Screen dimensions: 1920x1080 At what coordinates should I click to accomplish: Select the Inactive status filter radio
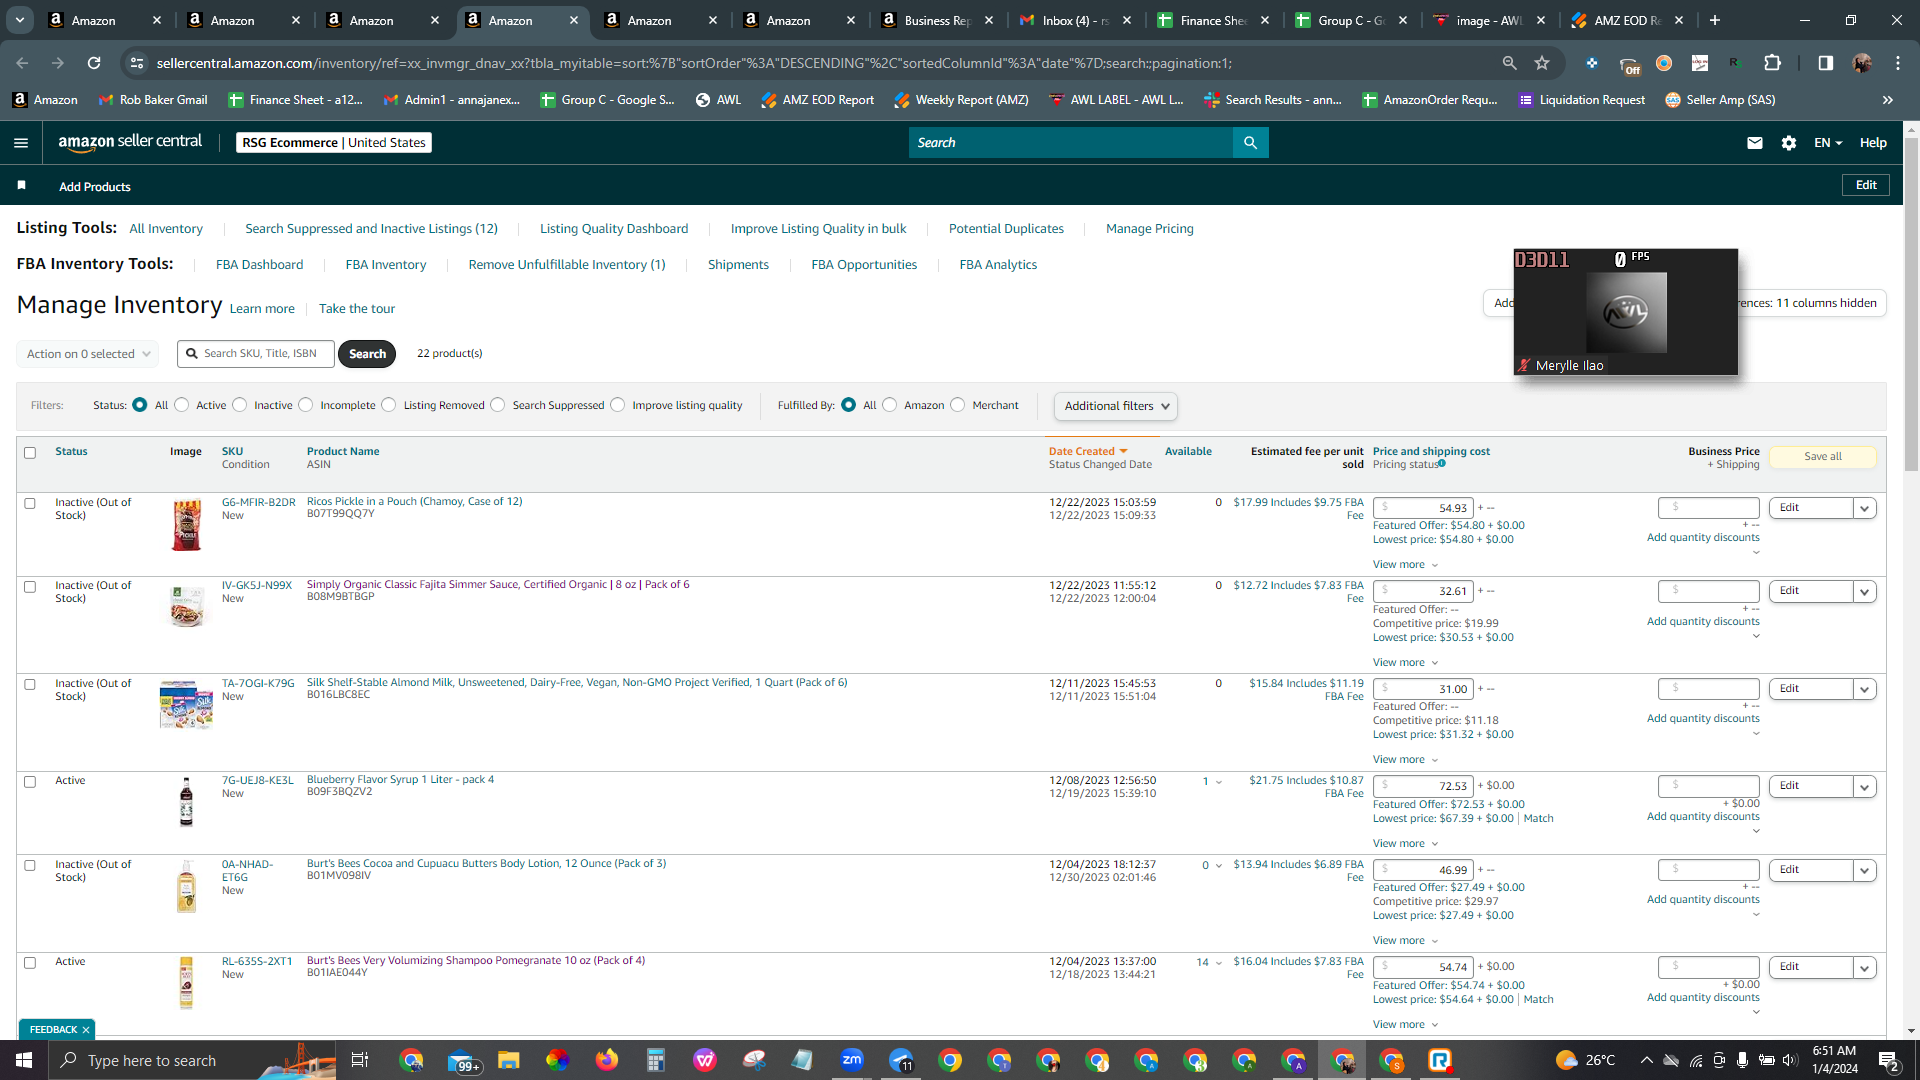[239, 405]
